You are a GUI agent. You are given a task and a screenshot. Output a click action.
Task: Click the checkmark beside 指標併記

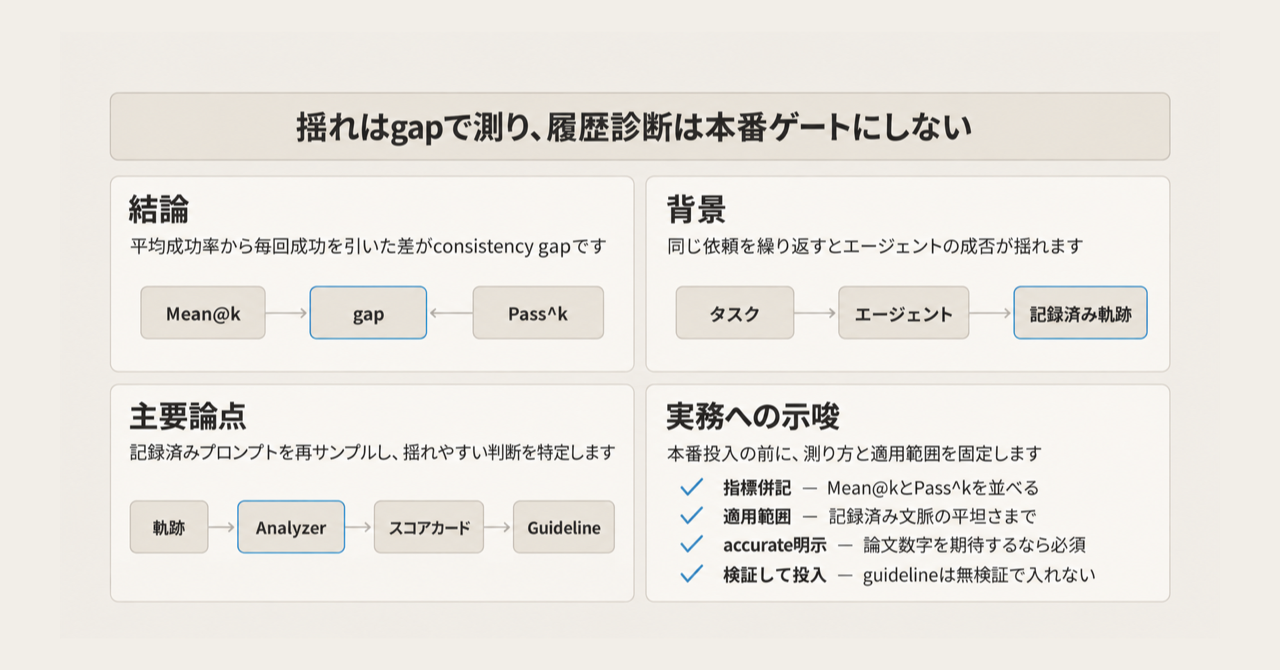(x=691, y=487)
